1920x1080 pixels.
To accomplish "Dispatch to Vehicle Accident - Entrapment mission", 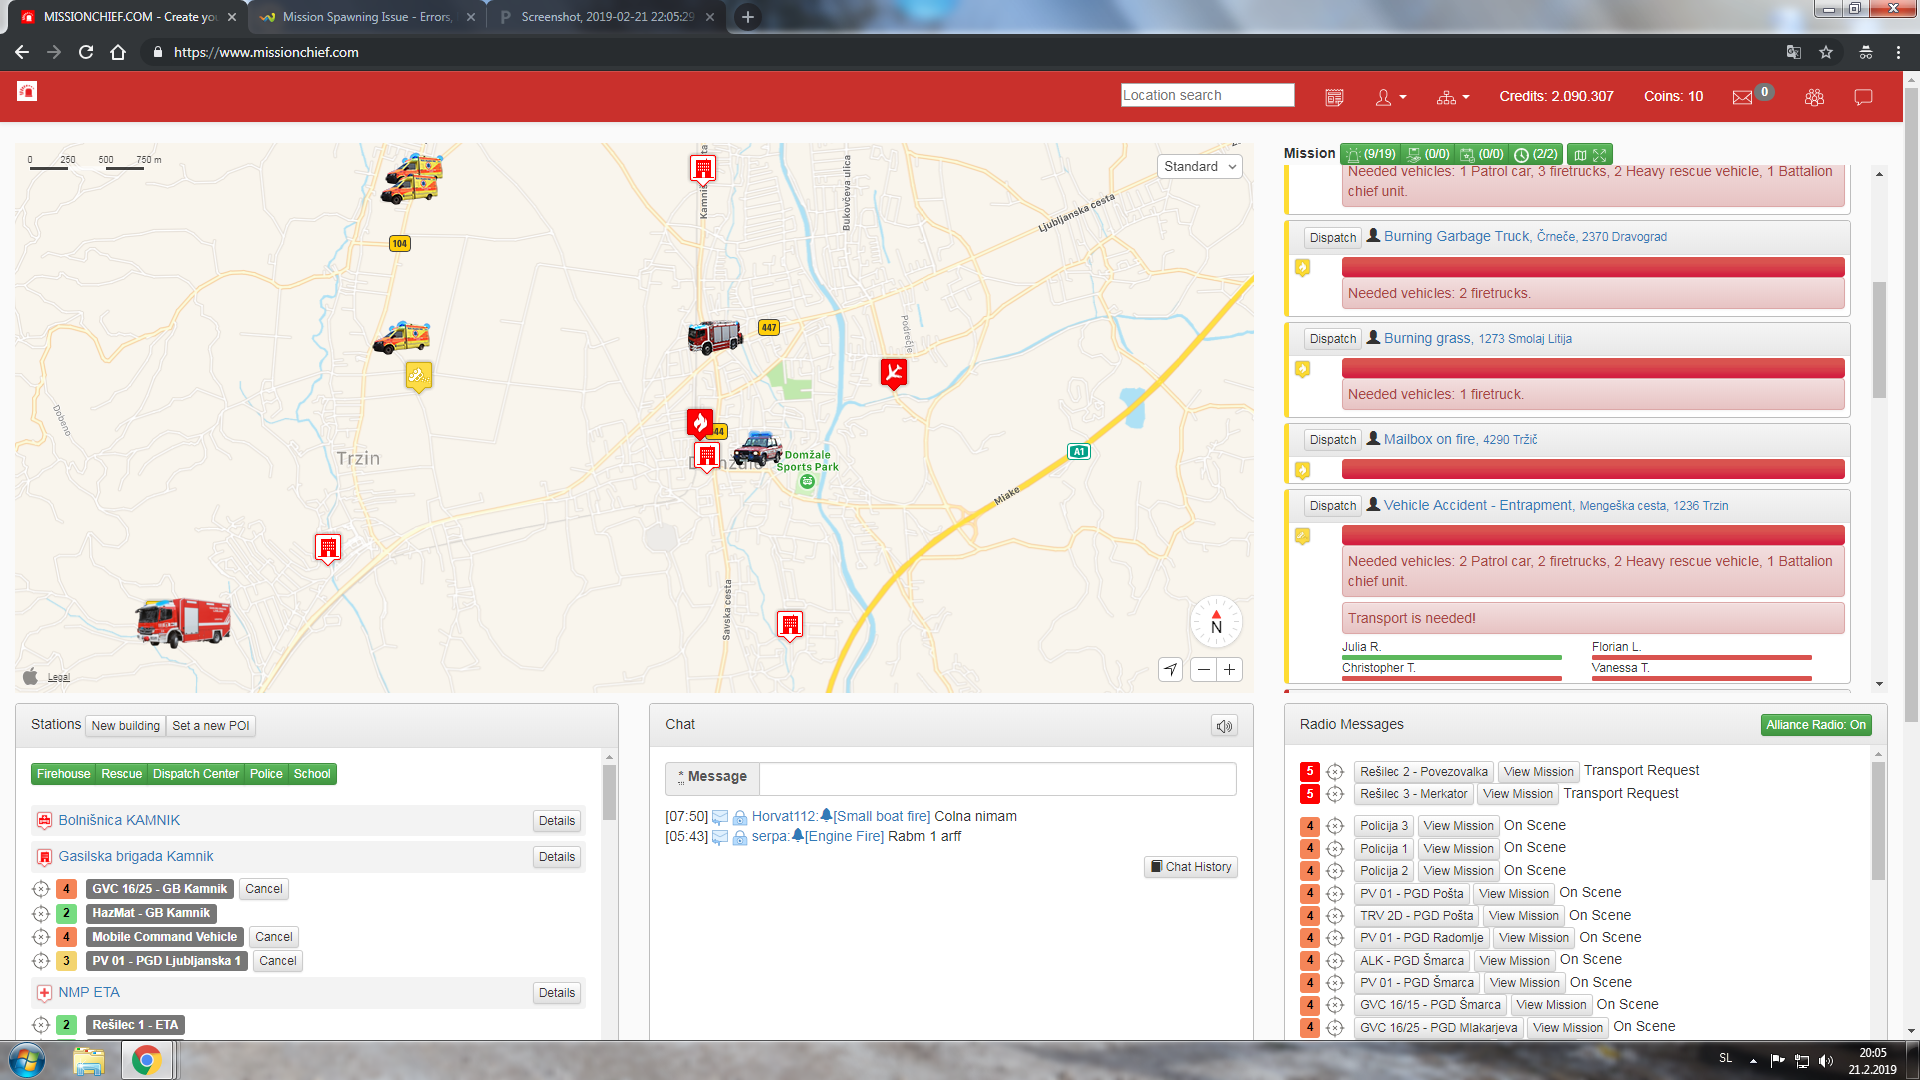I will coord(1333,506).
